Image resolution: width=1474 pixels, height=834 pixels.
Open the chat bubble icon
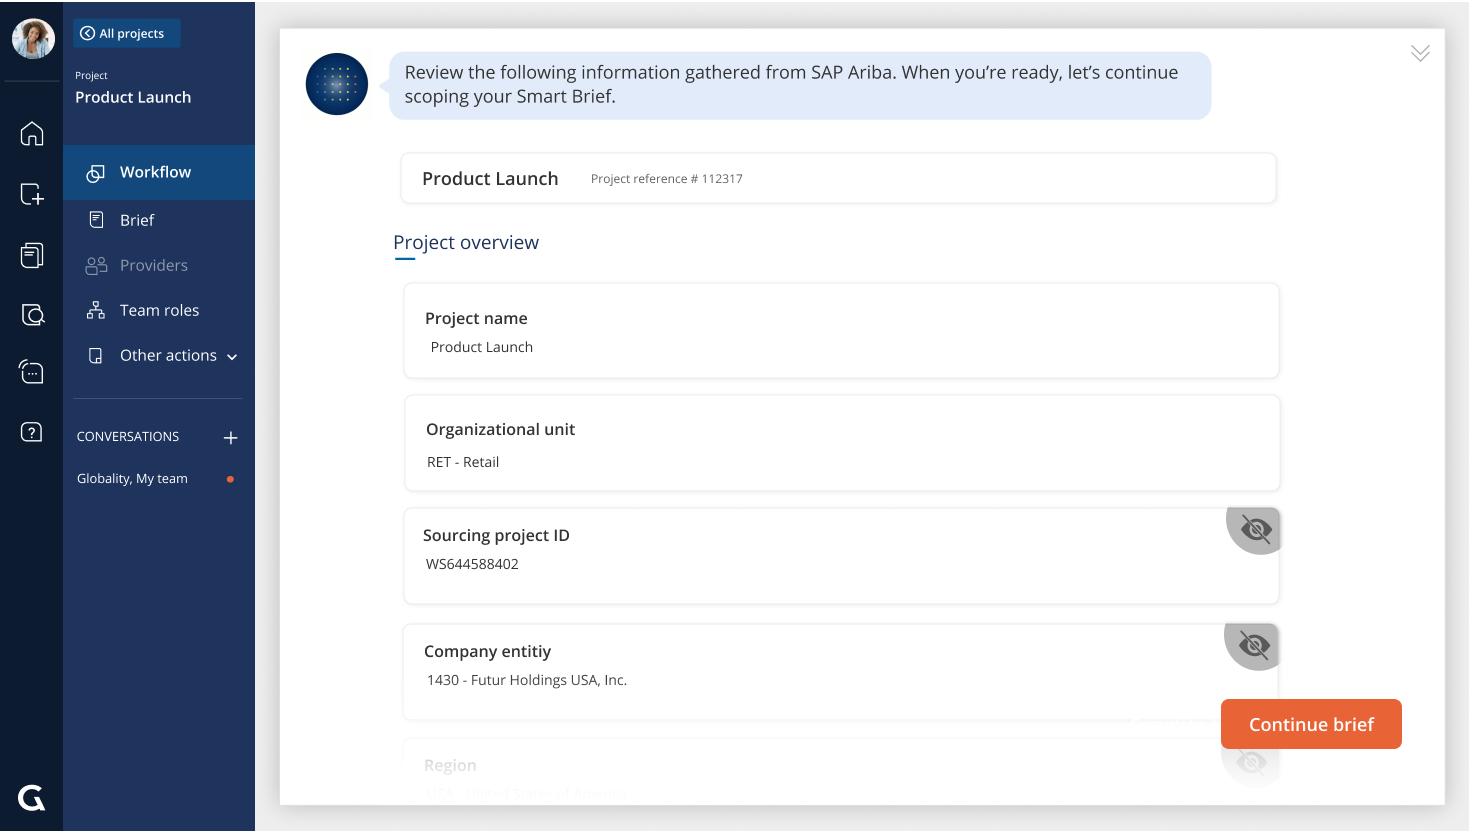[32, 371]
